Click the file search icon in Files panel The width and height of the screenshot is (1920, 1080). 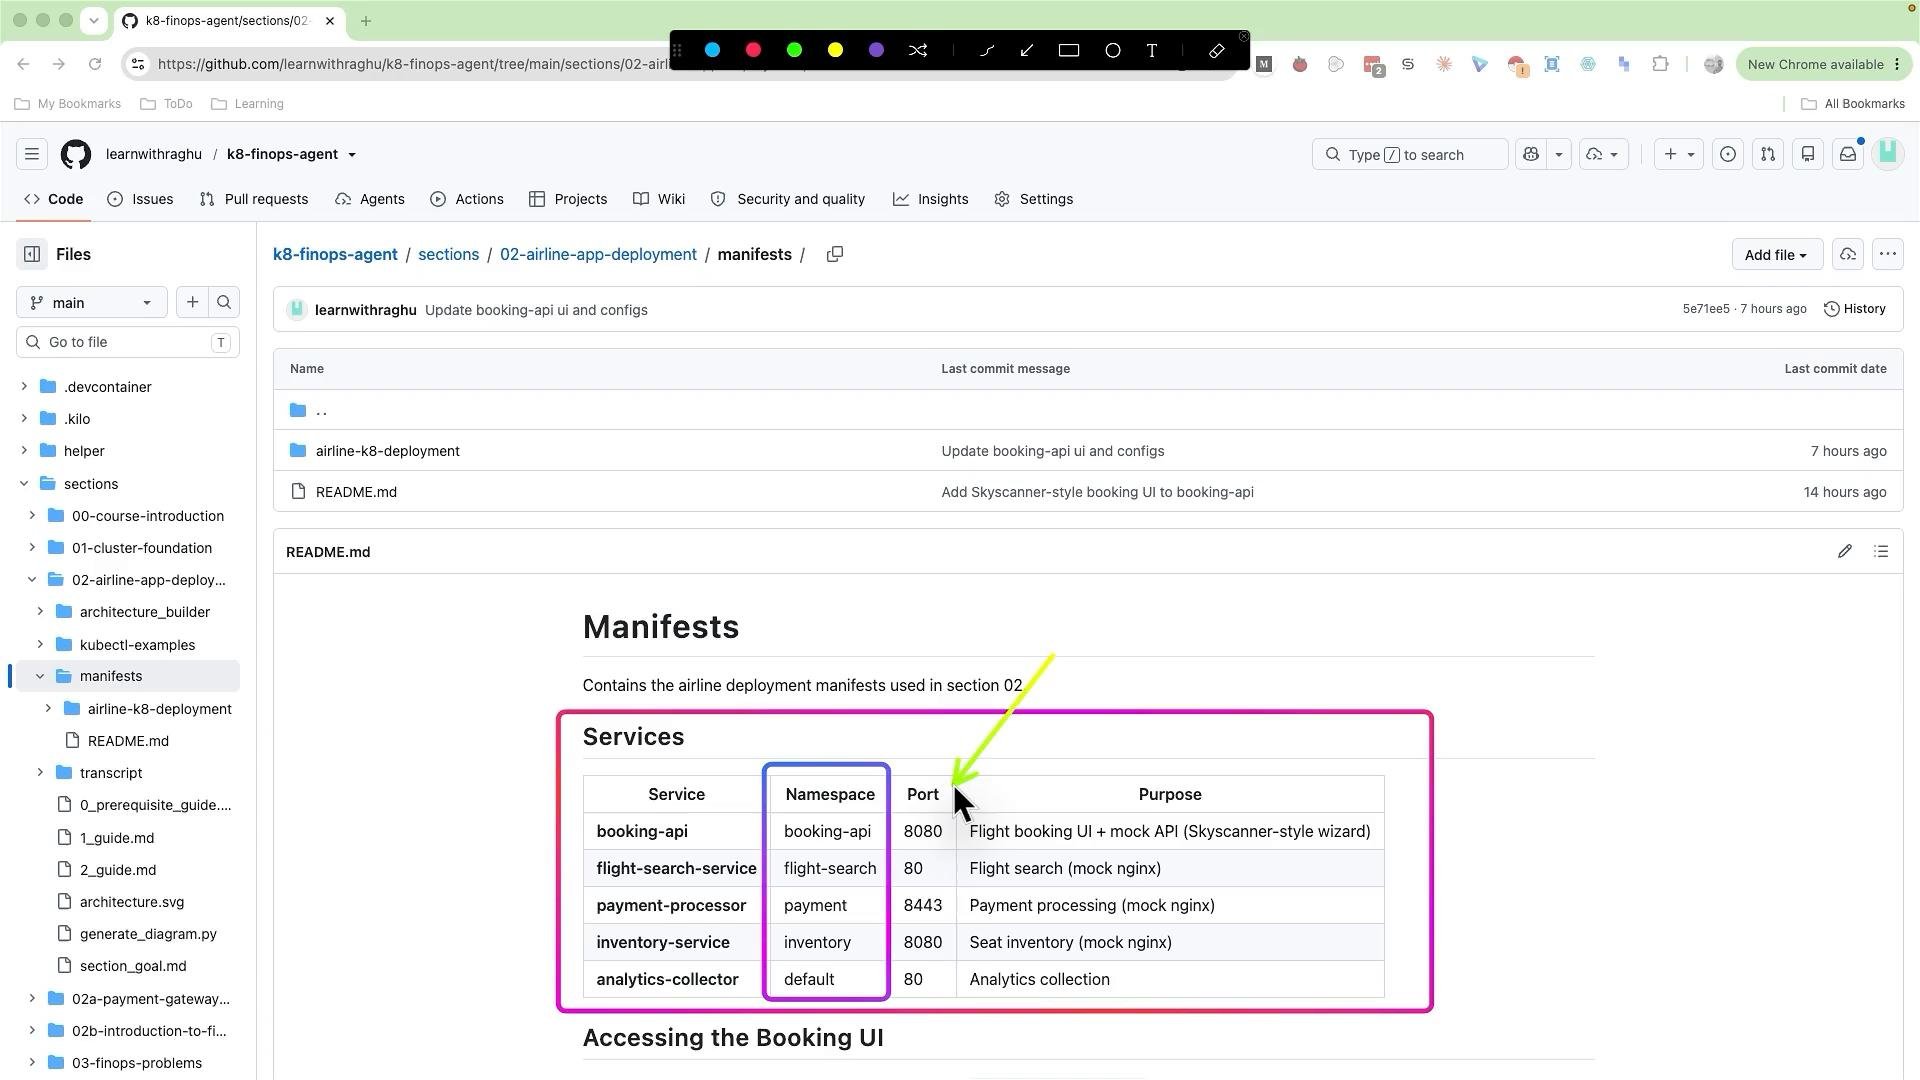224,303
